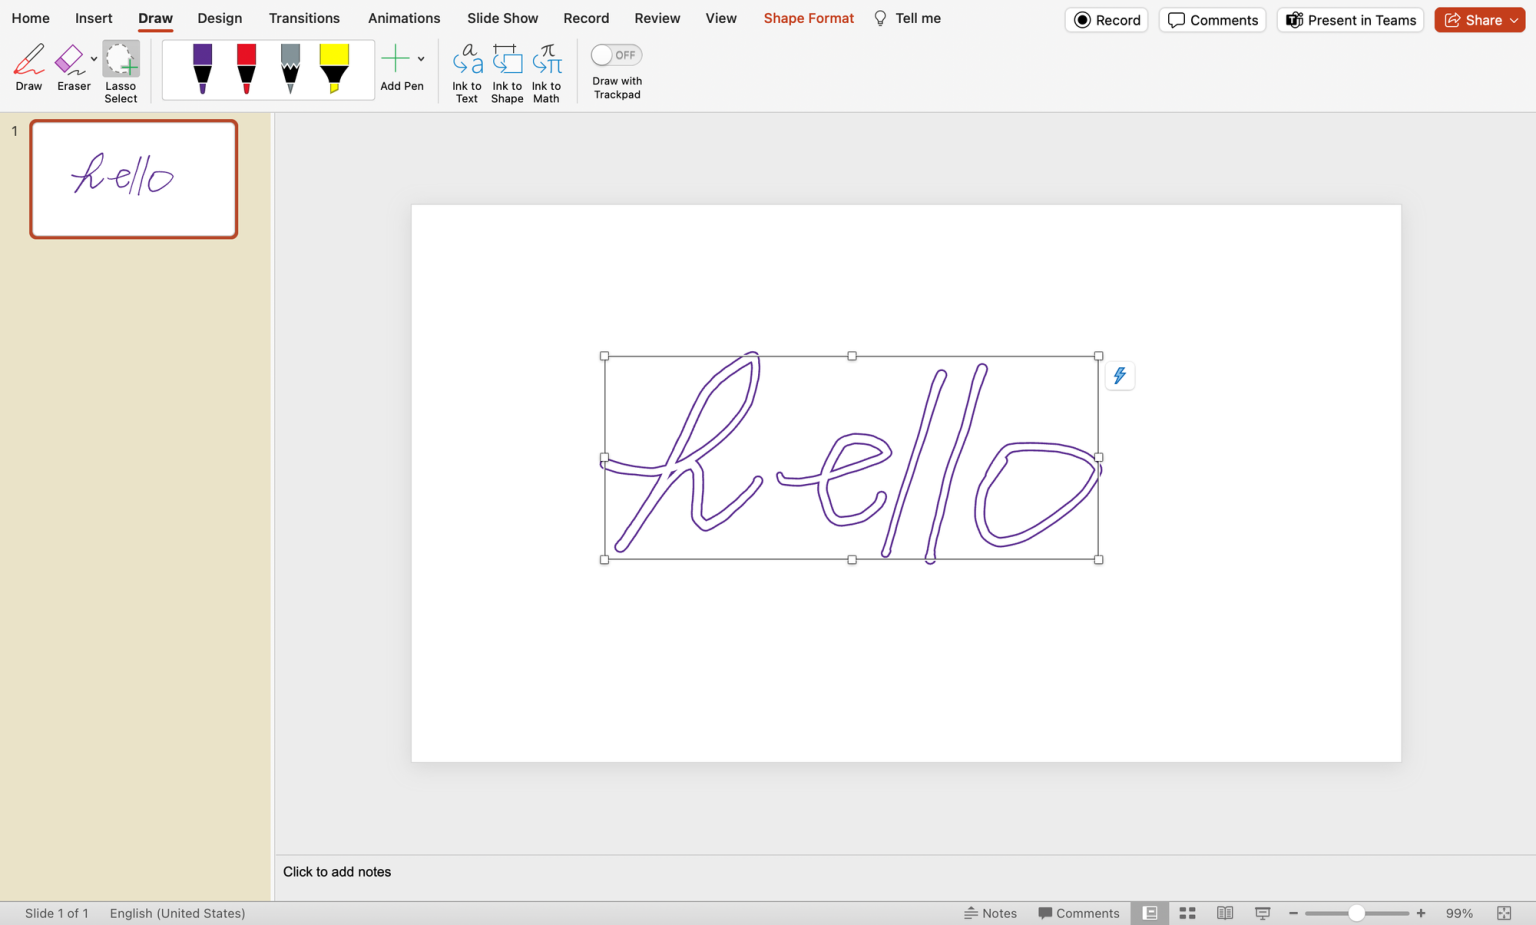
Task: Fit slide to current window icon
Action: [1504, 913]
